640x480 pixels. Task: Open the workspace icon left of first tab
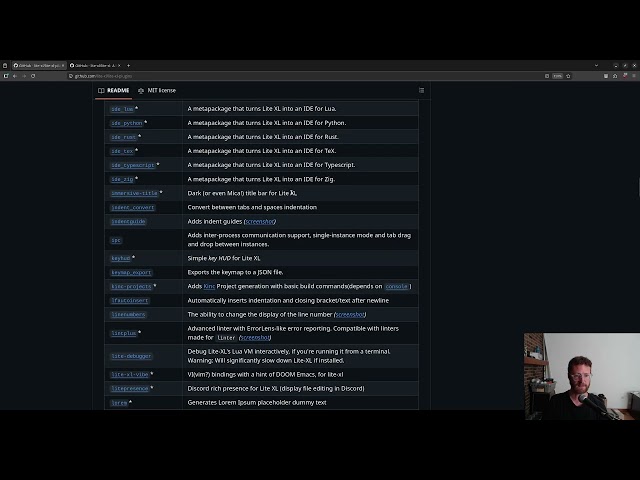click(x=5, y=65)
